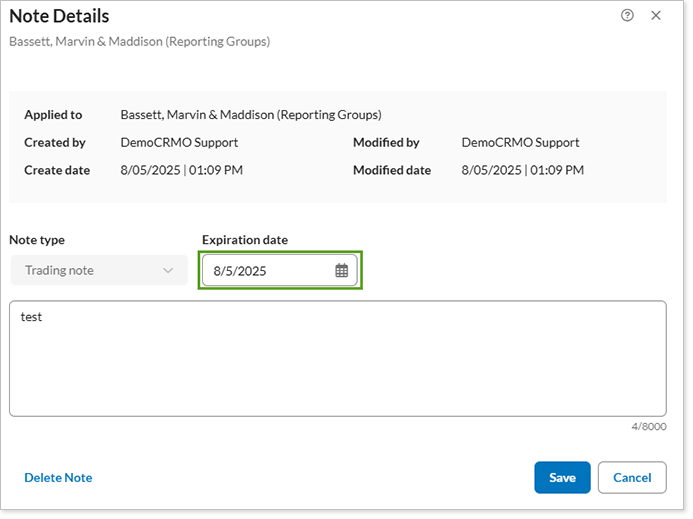Click into the note text area containing 'test'

(x=337, y=358)
